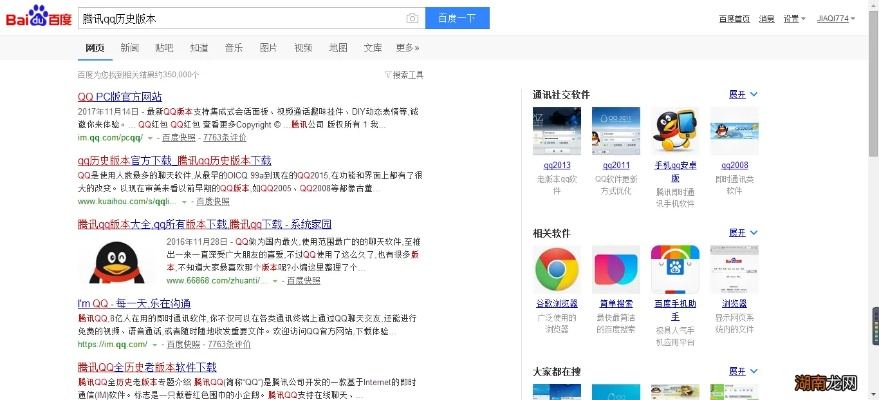Screen dimensions: 879x400
Task: Open dropdown arrow next to www.kuaihou.com link
Action: tap(184, 202)
